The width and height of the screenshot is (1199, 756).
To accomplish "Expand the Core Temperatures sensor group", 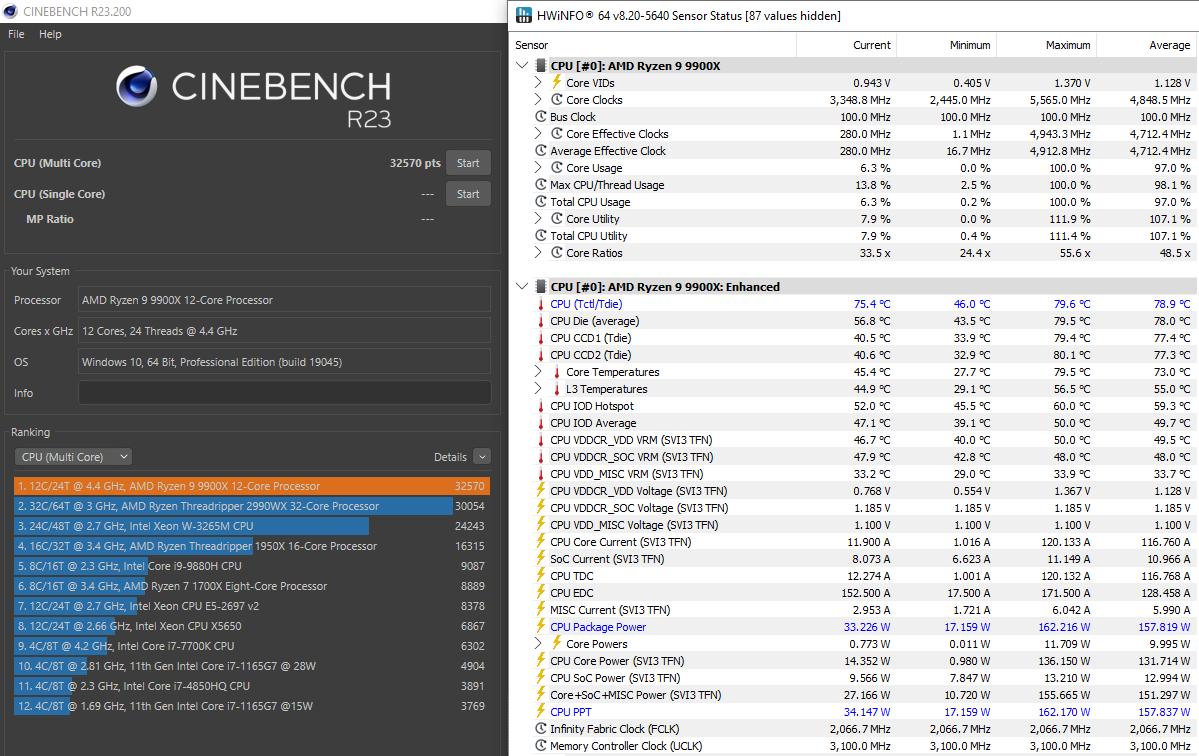I will point(538,372).
